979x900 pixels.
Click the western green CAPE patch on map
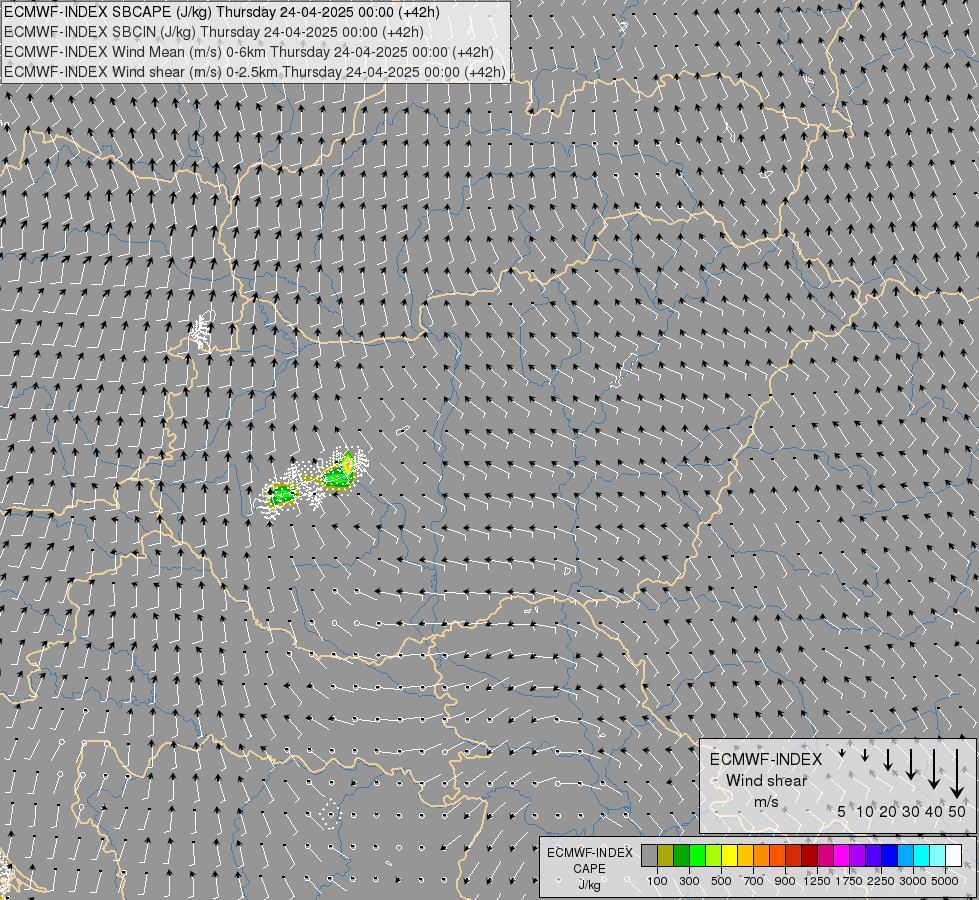point(282,495)
